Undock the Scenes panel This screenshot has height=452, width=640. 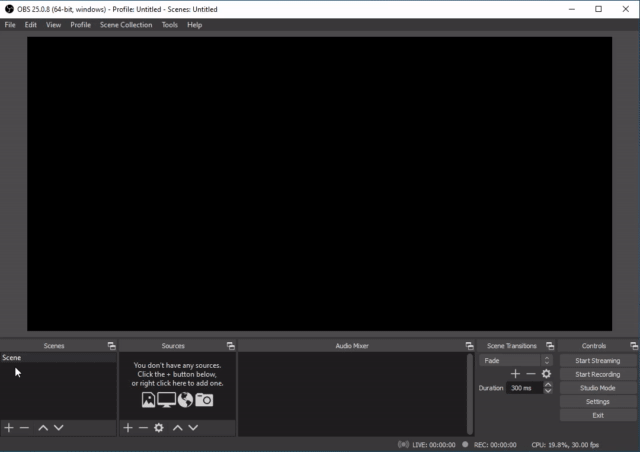tap(111, 346)
